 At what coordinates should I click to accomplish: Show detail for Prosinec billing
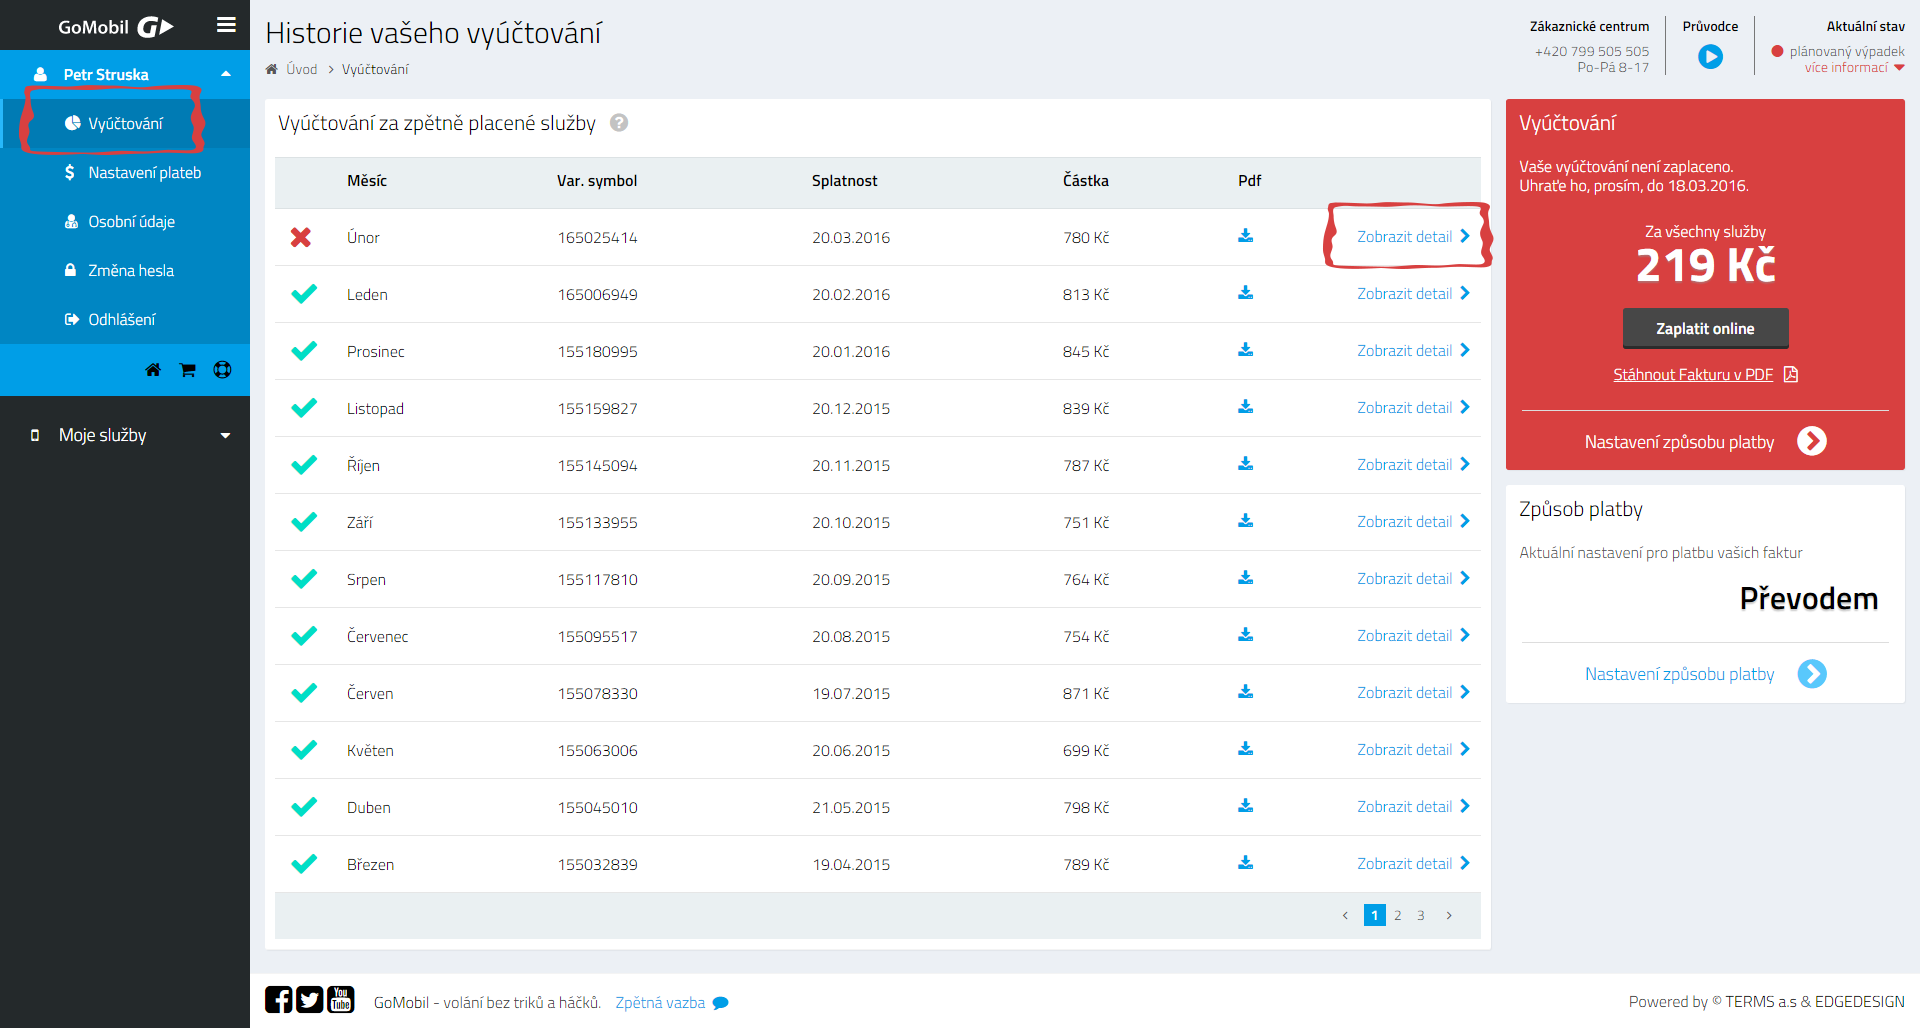pyautogui.click(x=1413, y=350)
